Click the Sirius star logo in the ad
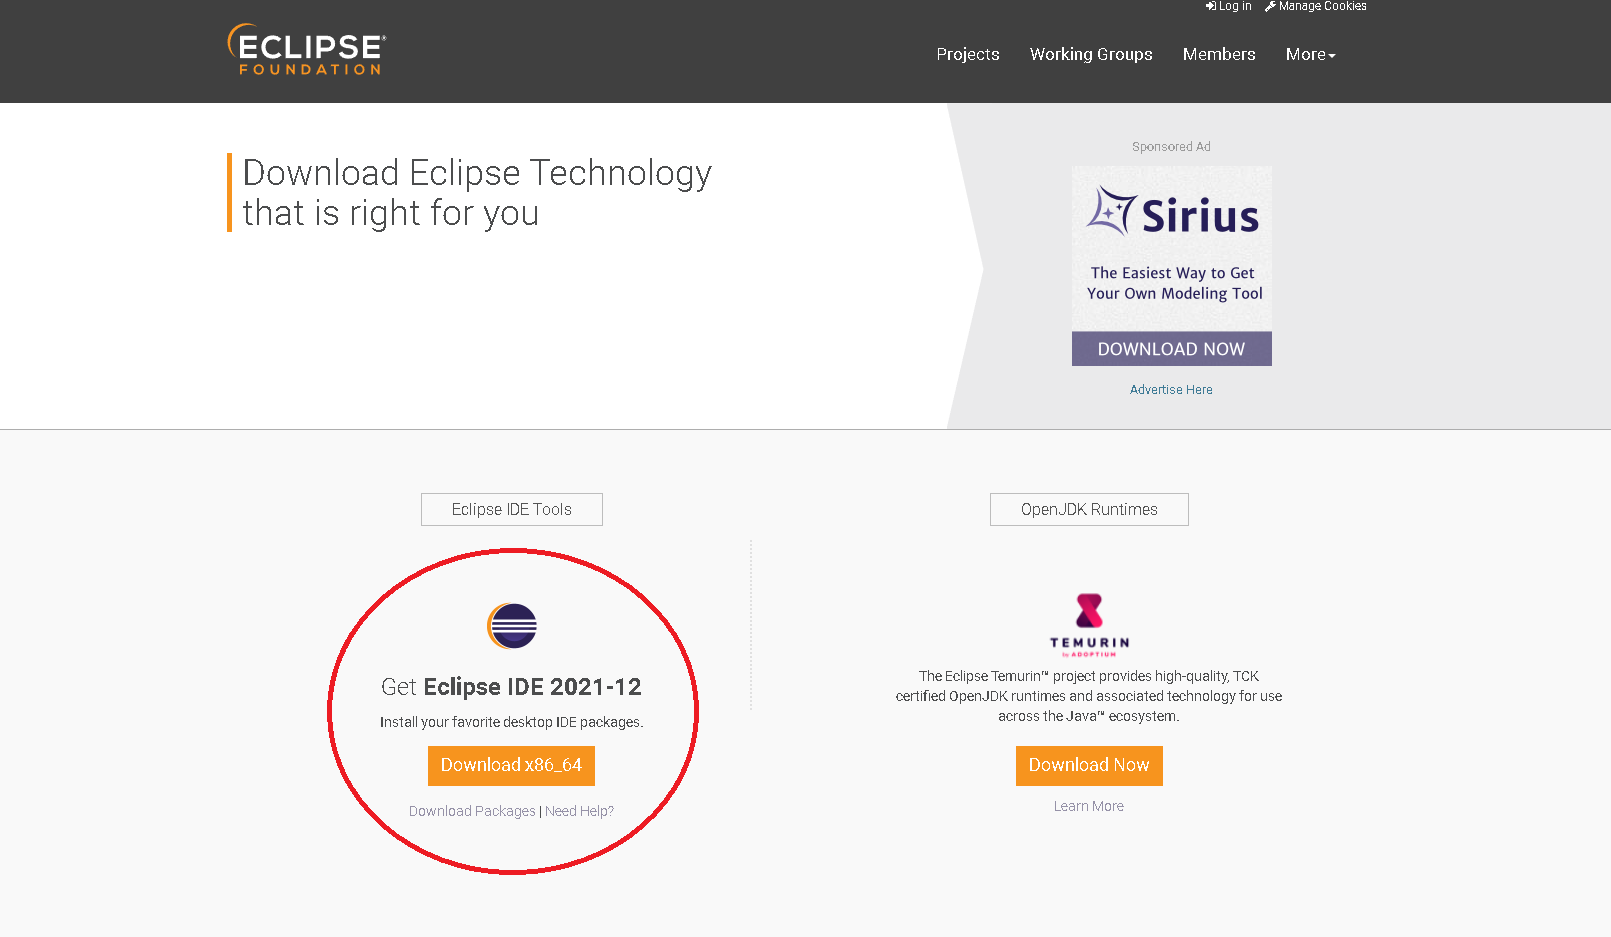The height and width of the screenshot is (937, 1611). click(1112, 211)
